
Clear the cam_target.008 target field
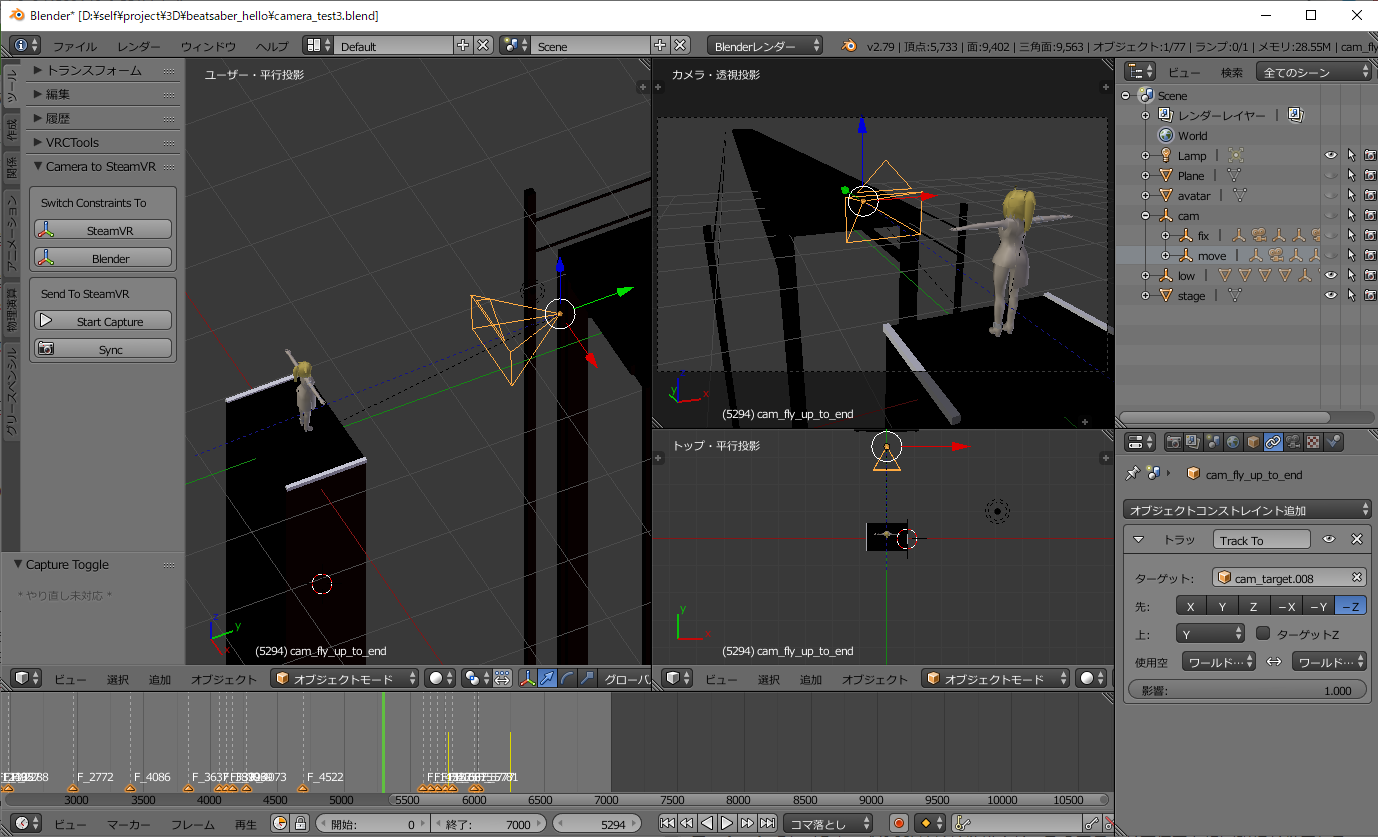[1357, 578]
